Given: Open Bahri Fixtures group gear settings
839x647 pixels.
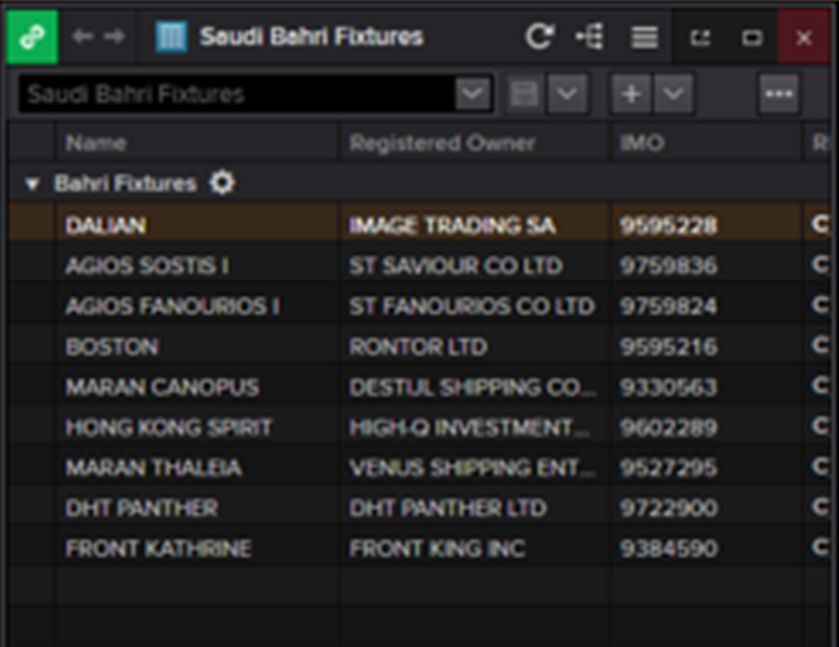Looking at the screenshot, I should click(x=222, y=184).
